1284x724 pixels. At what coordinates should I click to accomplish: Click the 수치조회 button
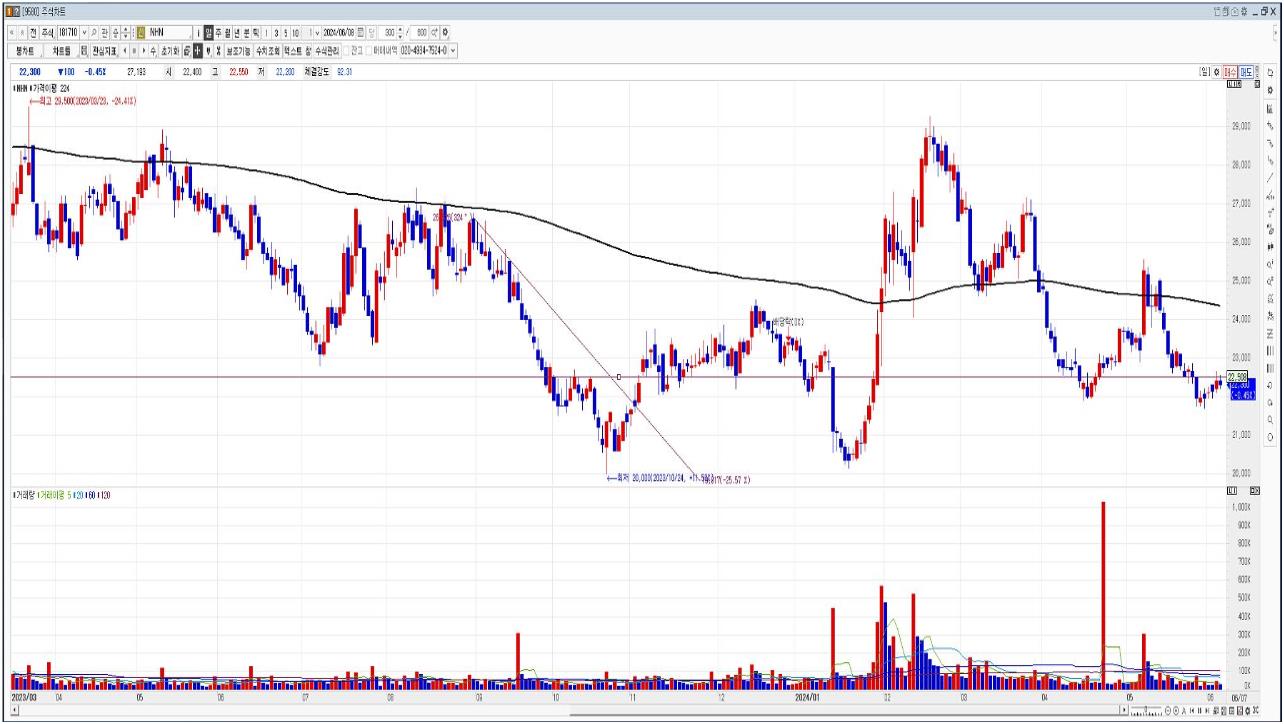point(267,50)
